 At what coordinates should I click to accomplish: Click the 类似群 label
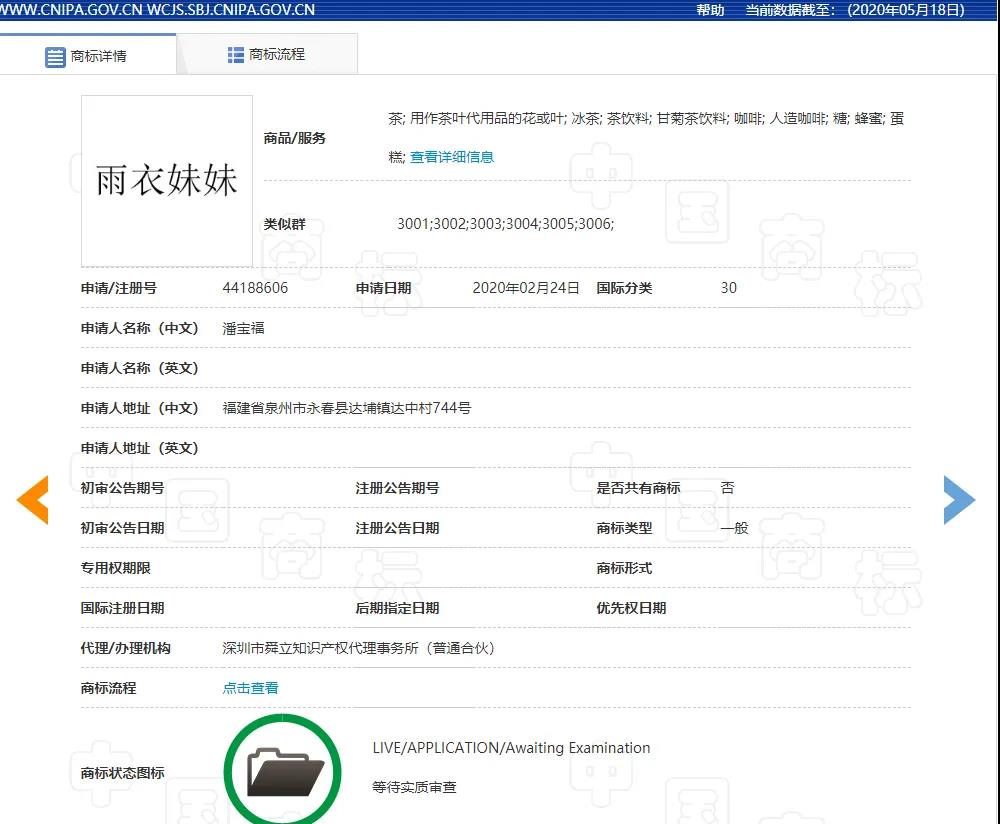[284, 224]
